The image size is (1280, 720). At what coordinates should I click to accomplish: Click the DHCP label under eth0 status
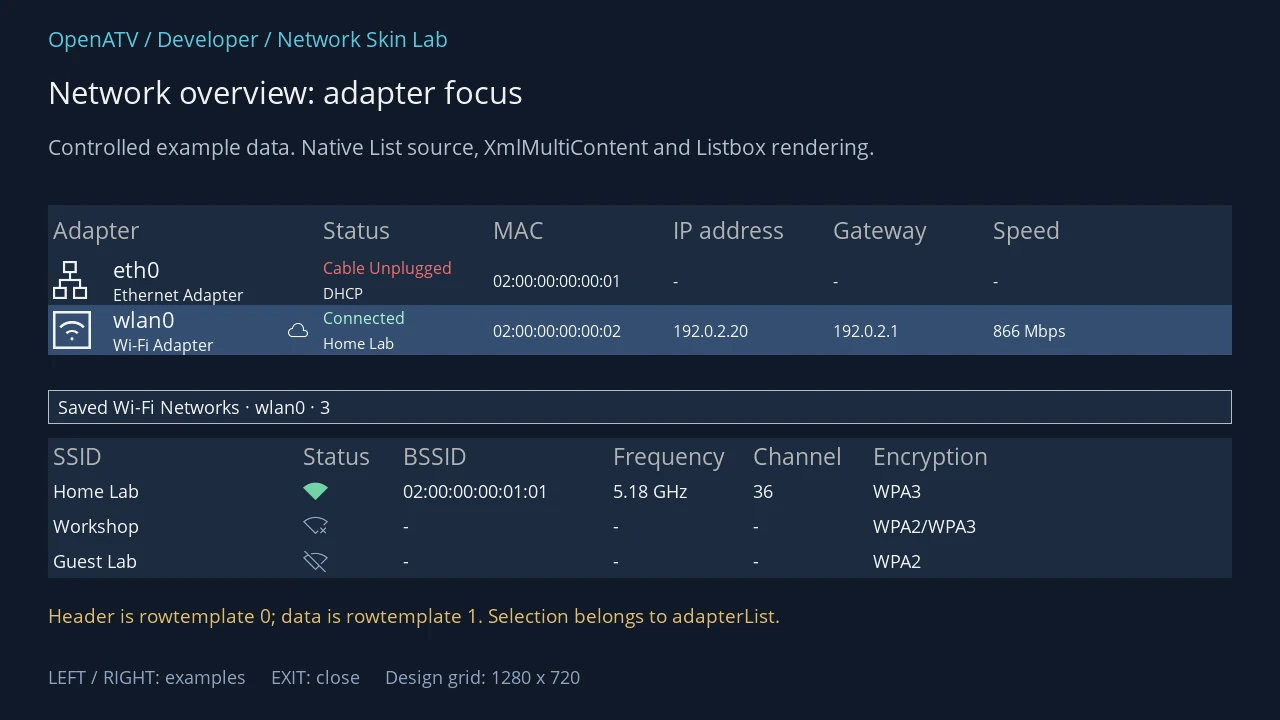tap(343, 293)
